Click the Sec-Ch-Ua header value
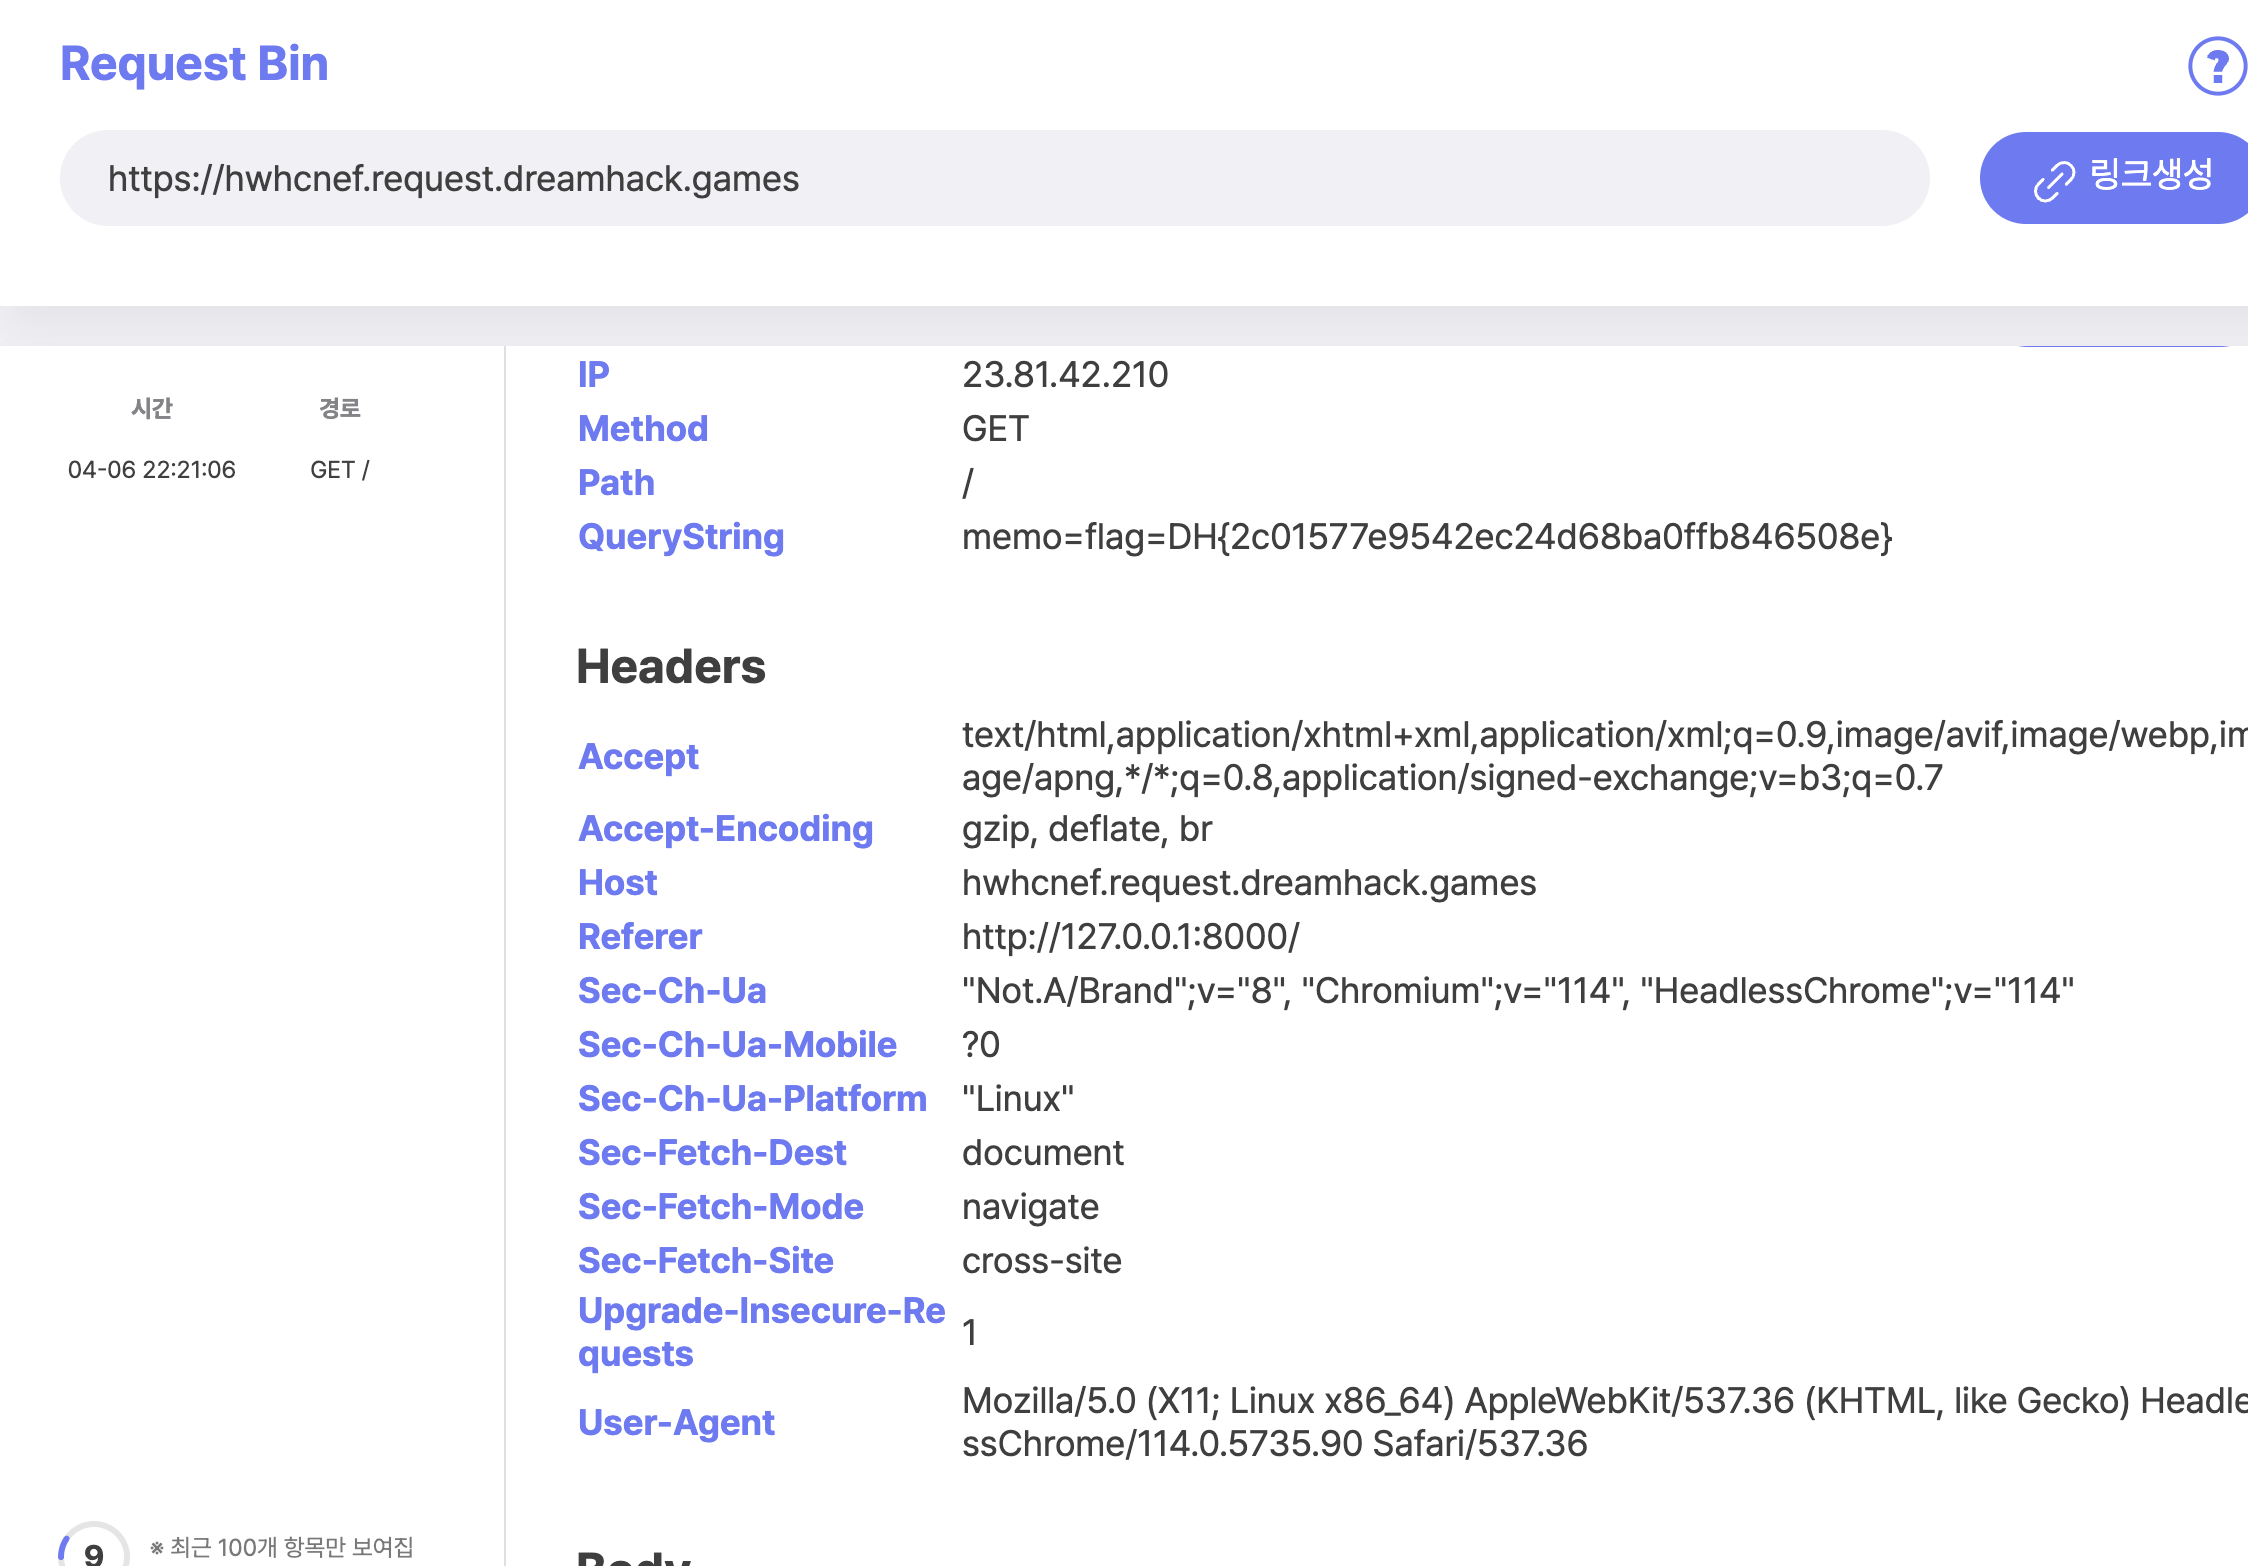 point(1516,991)
